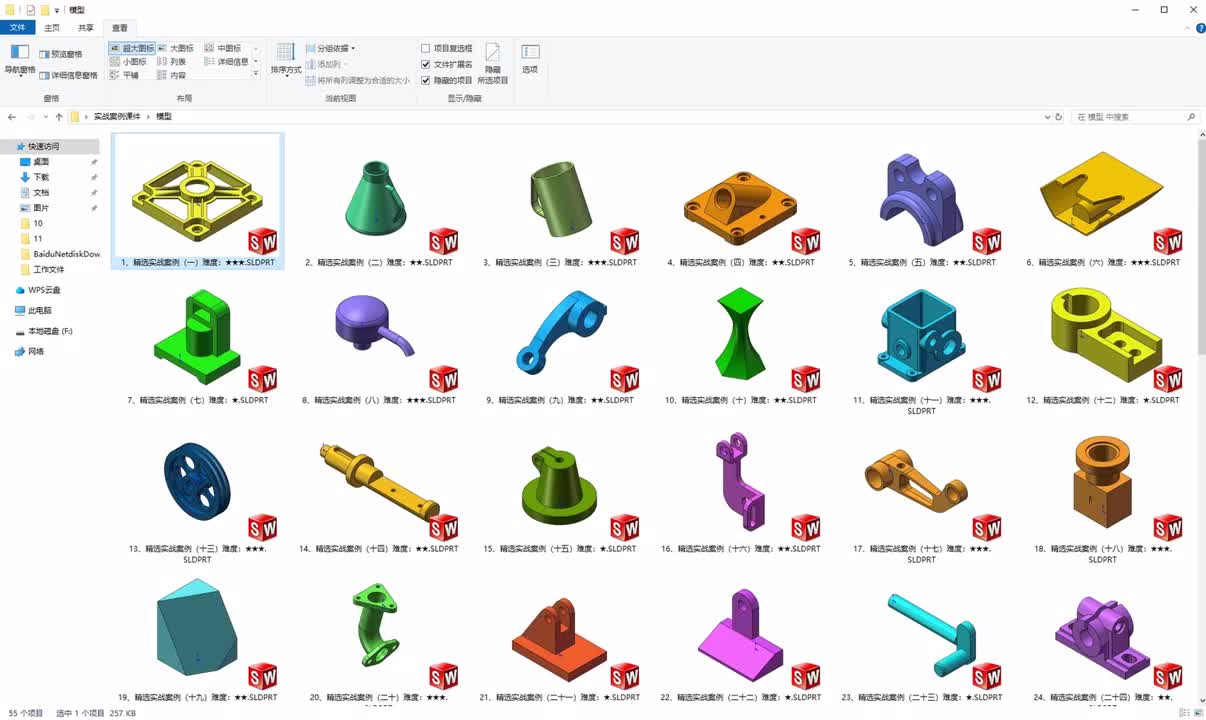The height and width of the screenshot is (720, 1206).
Task: Switch layout to 内容 content view
Action: point(172,75)
